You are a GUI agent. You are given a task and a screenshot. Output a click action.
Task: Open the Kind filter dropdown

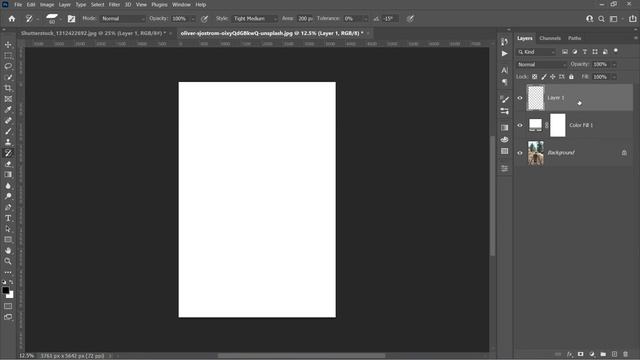coord(536,52)
